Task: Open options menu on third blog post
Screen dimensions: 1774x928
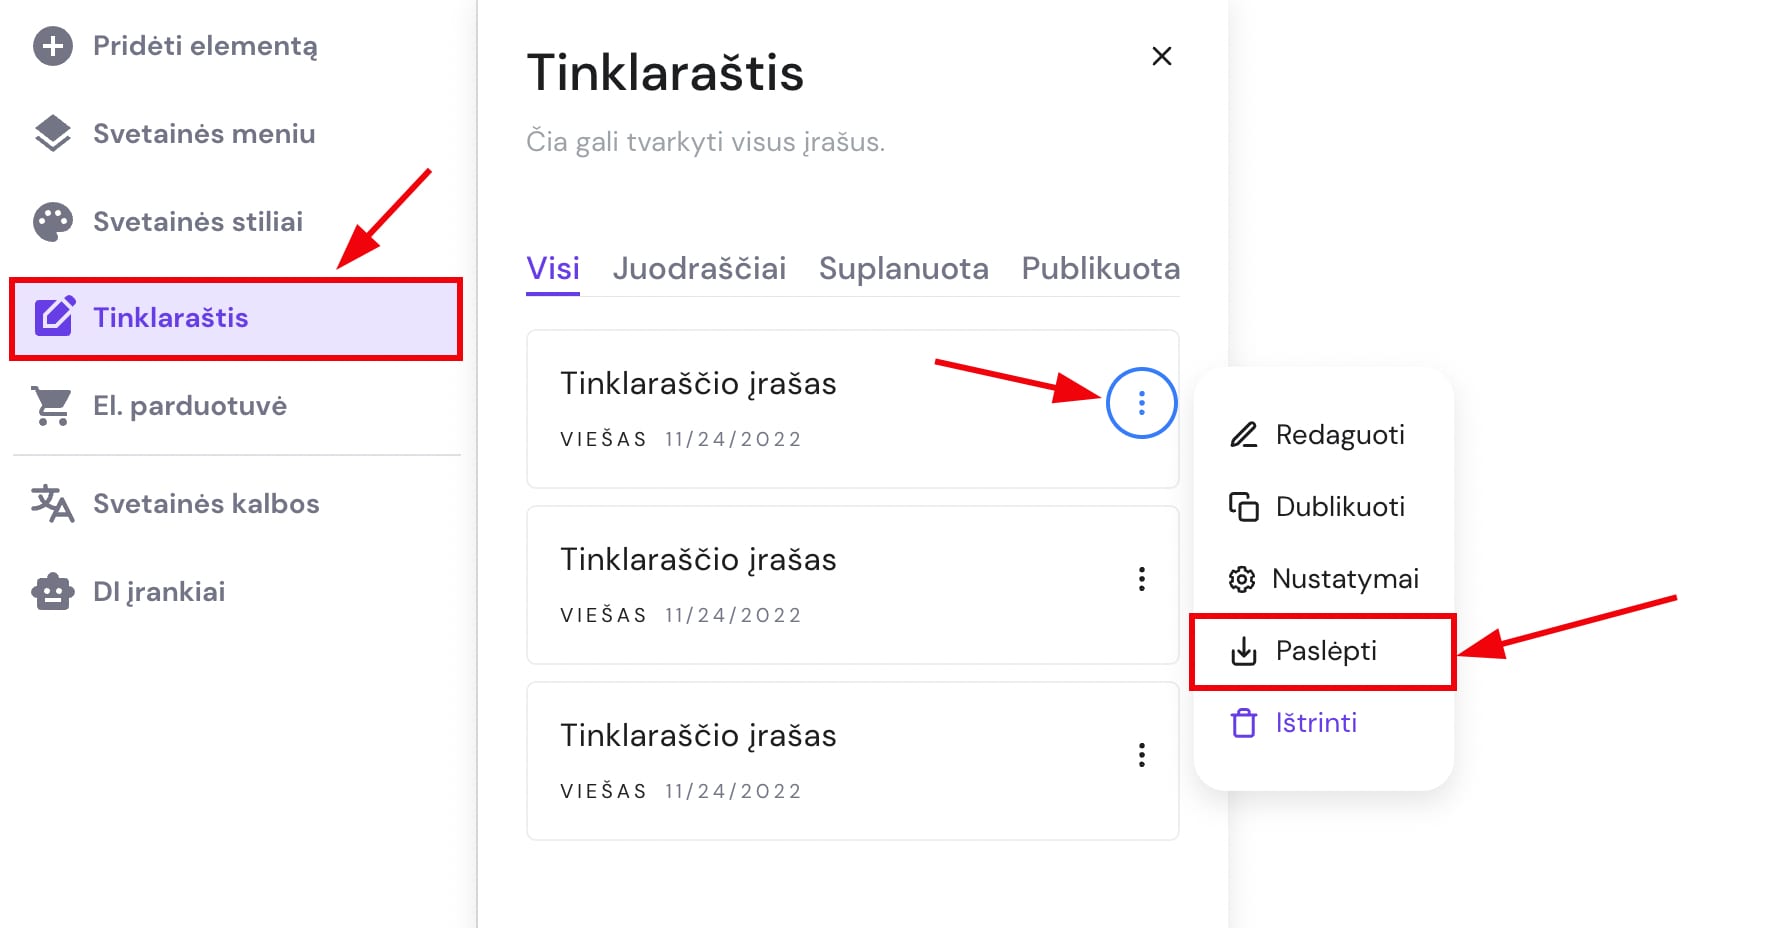Action: click(1141, 754)
